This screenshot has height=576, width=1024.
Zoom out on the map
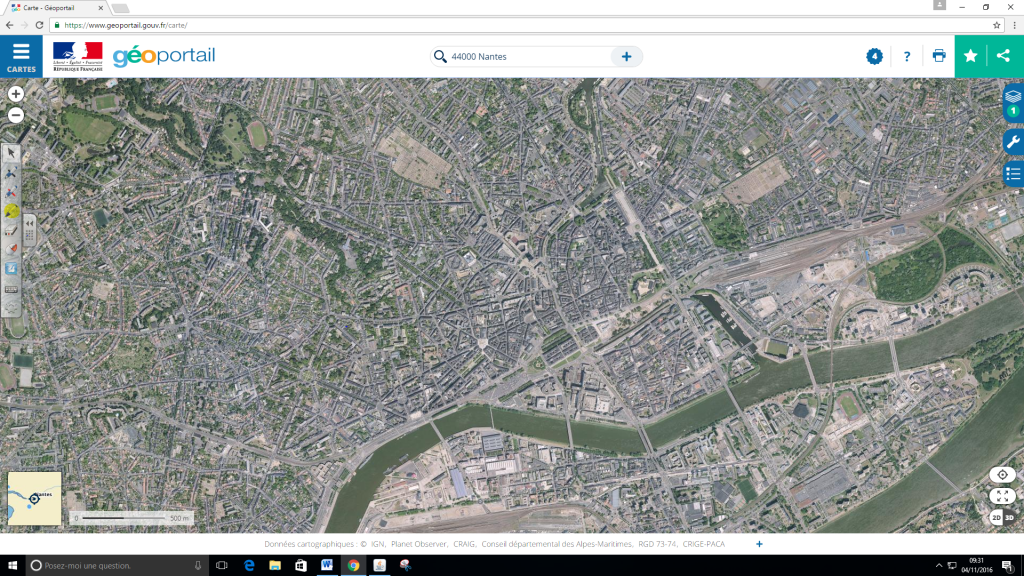16,115
